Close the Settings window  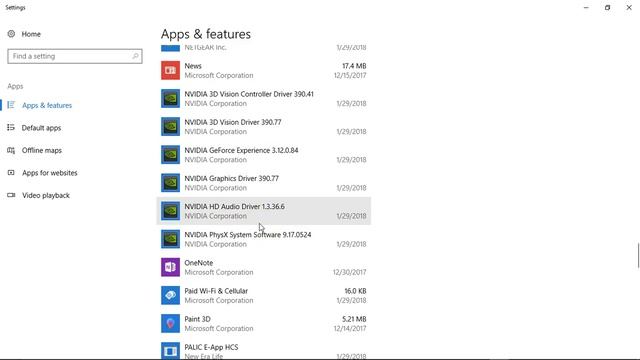coord(629,7)
